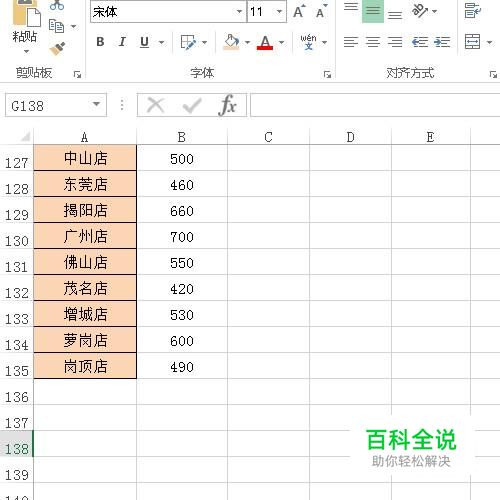The height and width of the screenshot is (500, 500).
Task: Select cell containing 中山店
Action: pyautogui.click(x=85, y=158)
